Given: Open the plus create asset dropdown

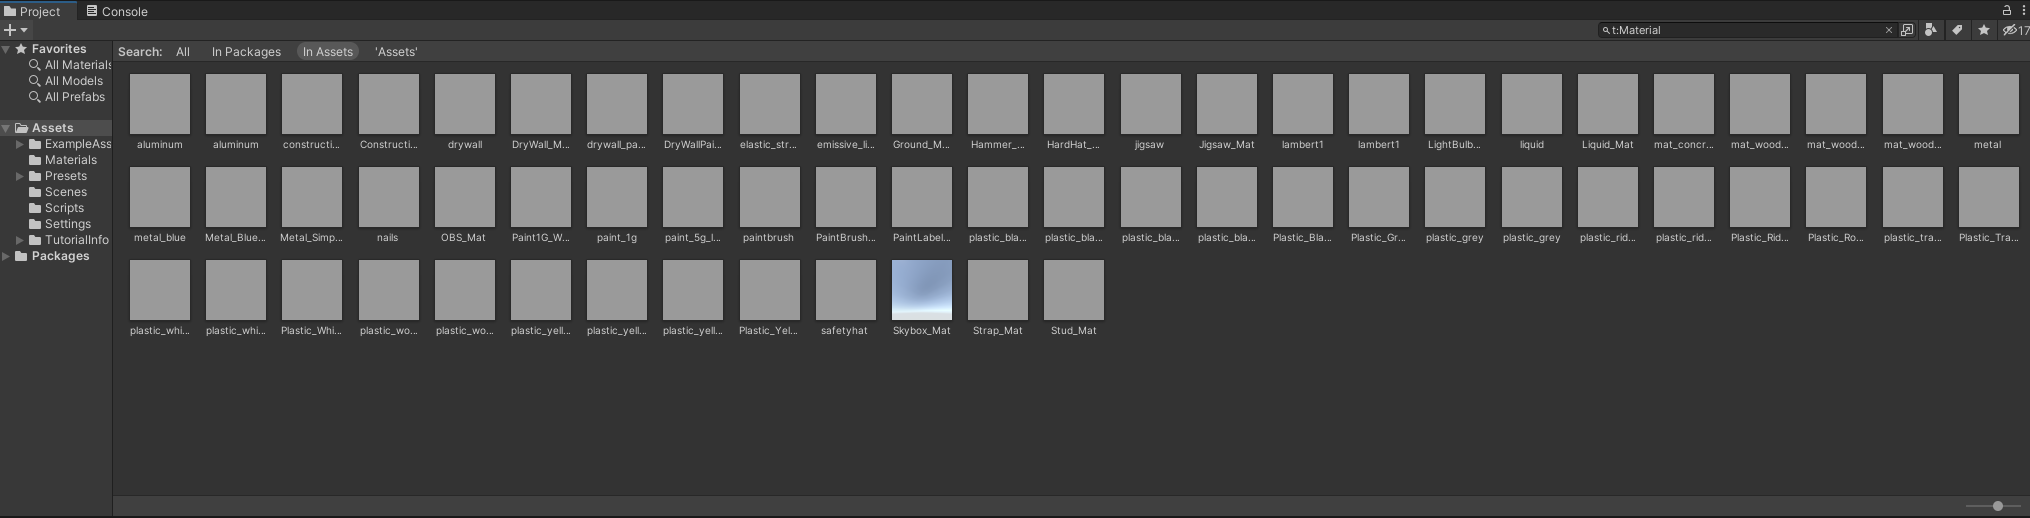Looking at the screenshot, I should [16, 30].
